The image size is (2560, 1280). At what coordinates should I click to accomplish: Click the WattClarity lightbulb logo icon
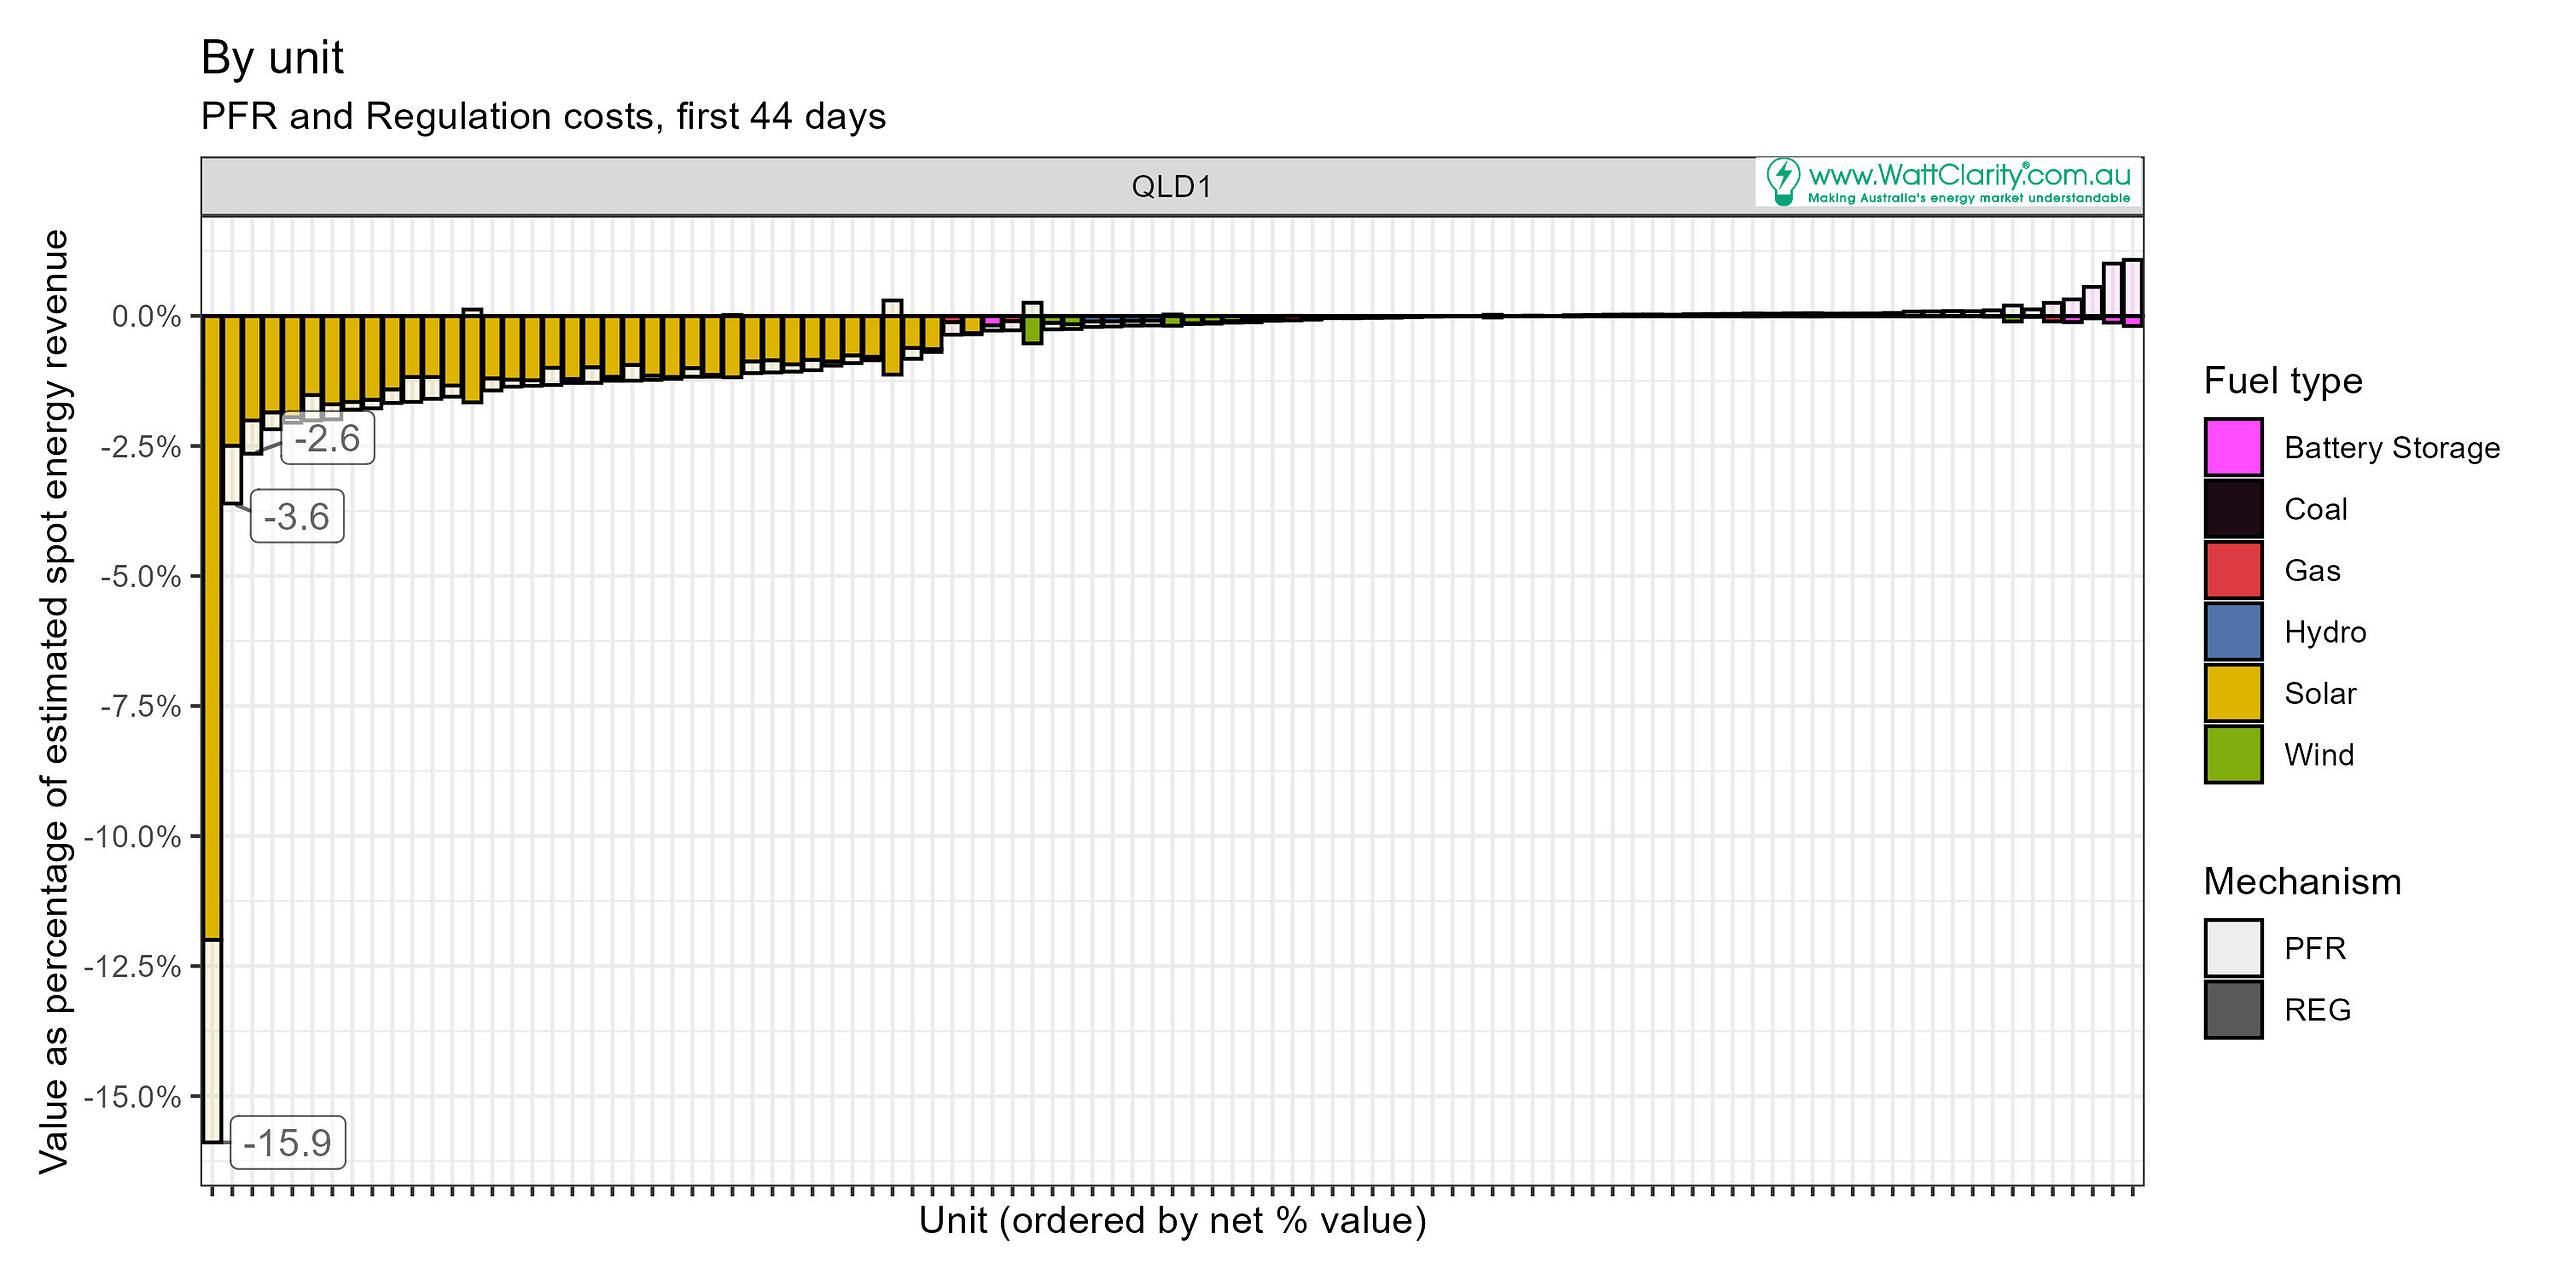[1782, 182]
